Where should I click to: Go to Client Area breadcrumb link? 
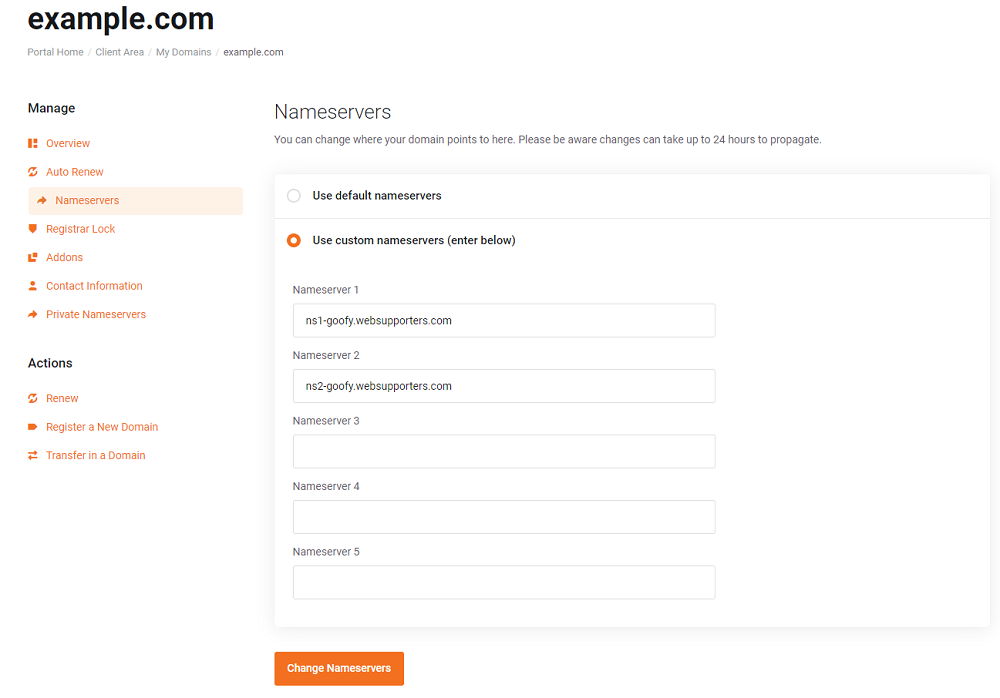click(119, 52)
